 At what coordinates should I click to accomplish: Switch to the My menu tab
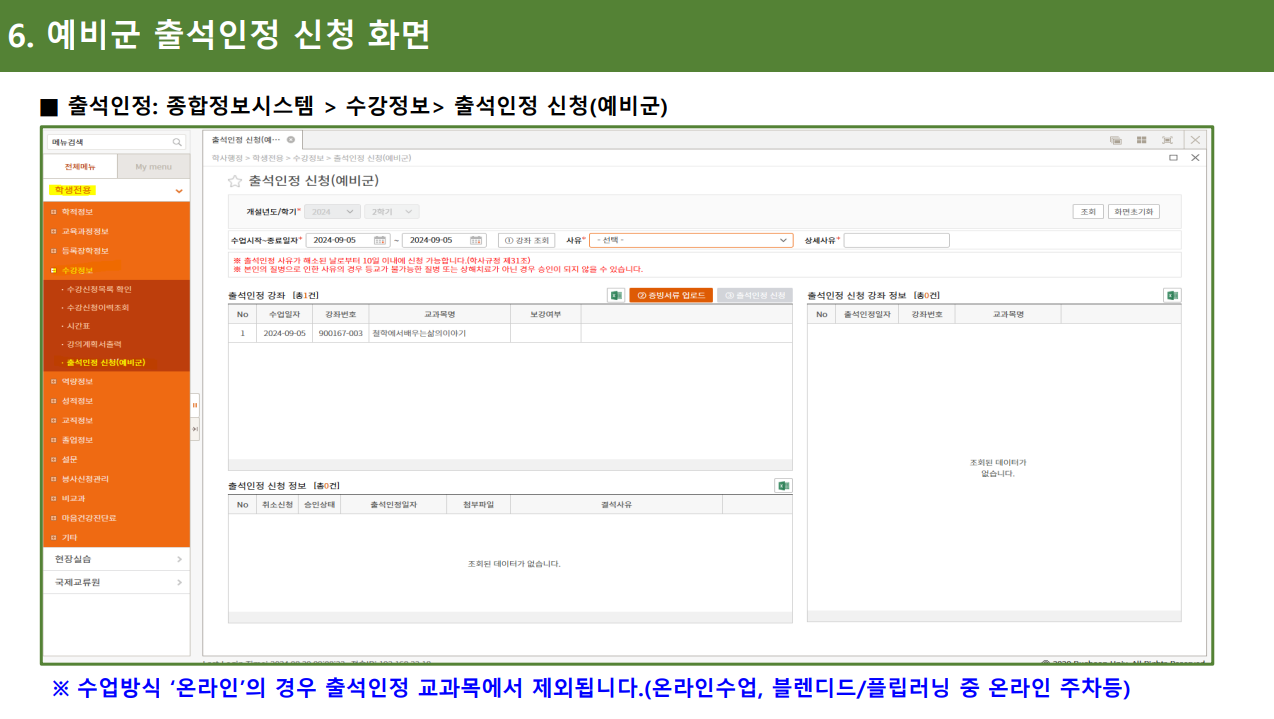pyautogui.click(x=153, y=166)
